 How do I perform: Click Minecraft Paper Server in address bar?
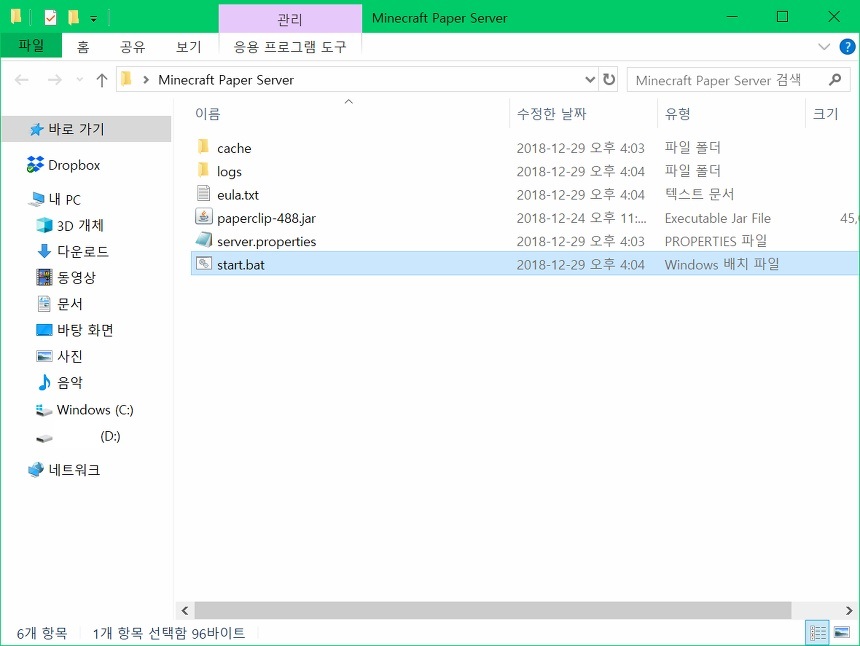pos(226,80)
